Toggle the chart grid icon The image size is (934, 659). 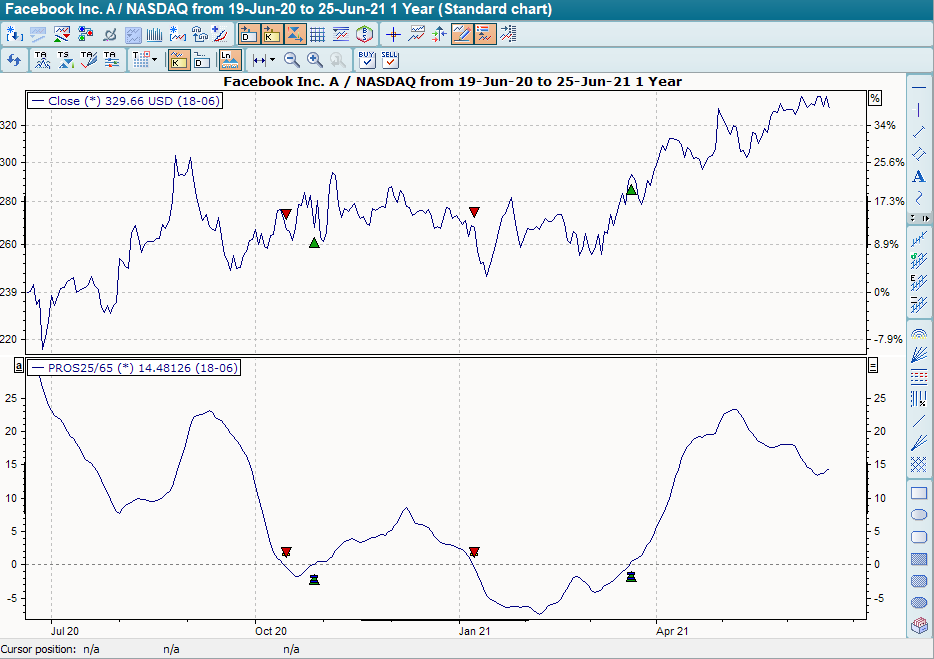point(318,33)
